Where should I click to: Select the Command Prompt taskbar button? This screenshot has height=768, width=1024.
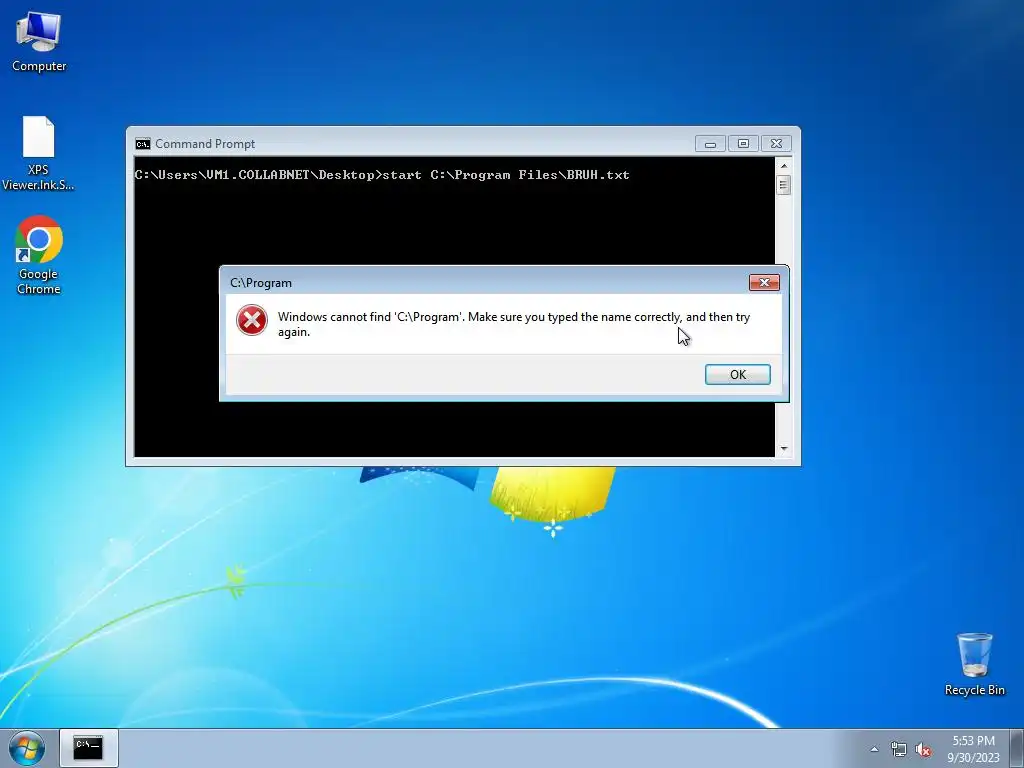coord(89,748)
